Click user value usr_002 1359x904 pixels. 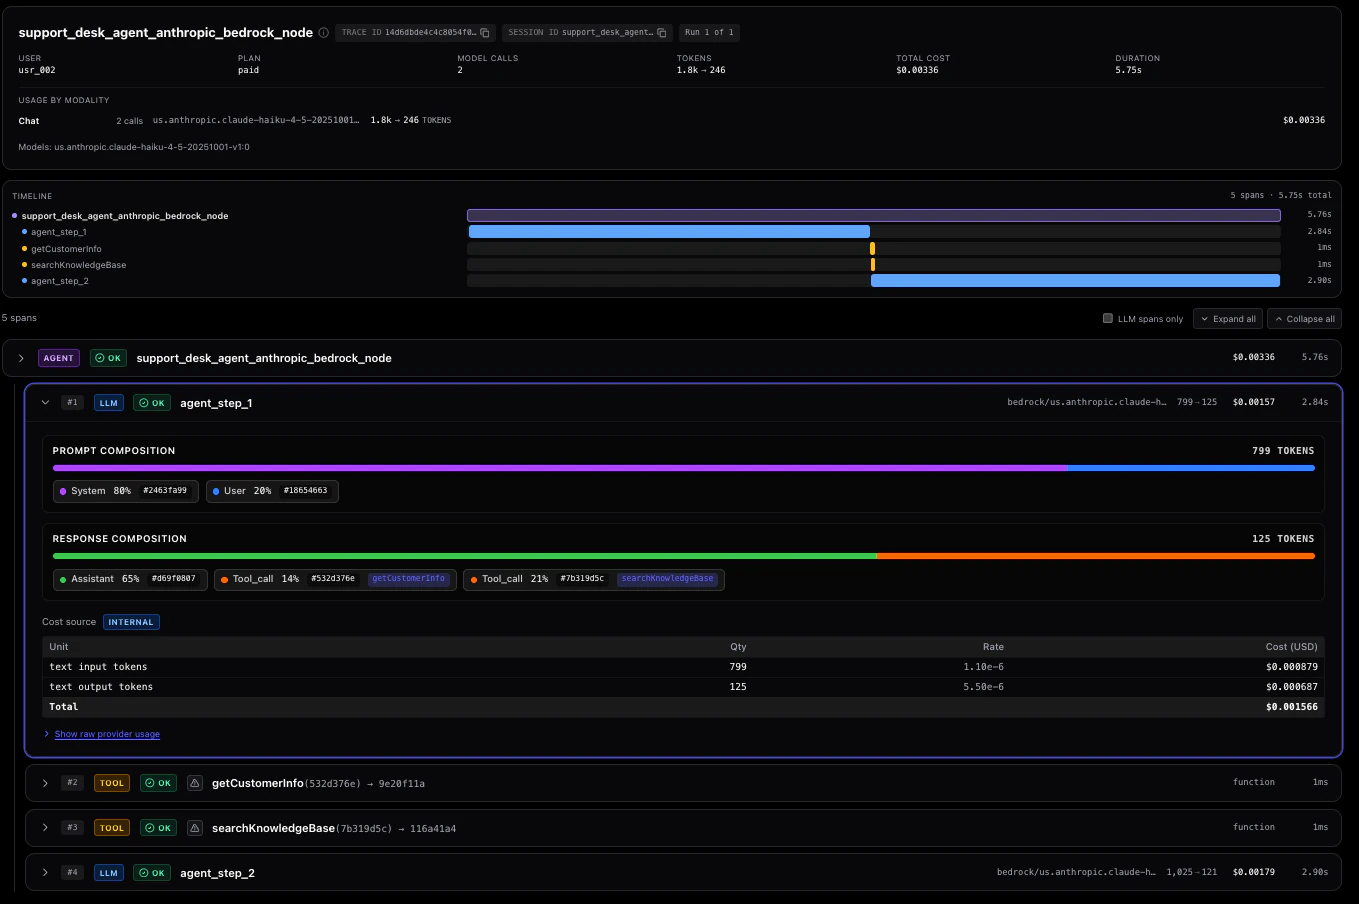pyautogui.click(x=37, y=70)
